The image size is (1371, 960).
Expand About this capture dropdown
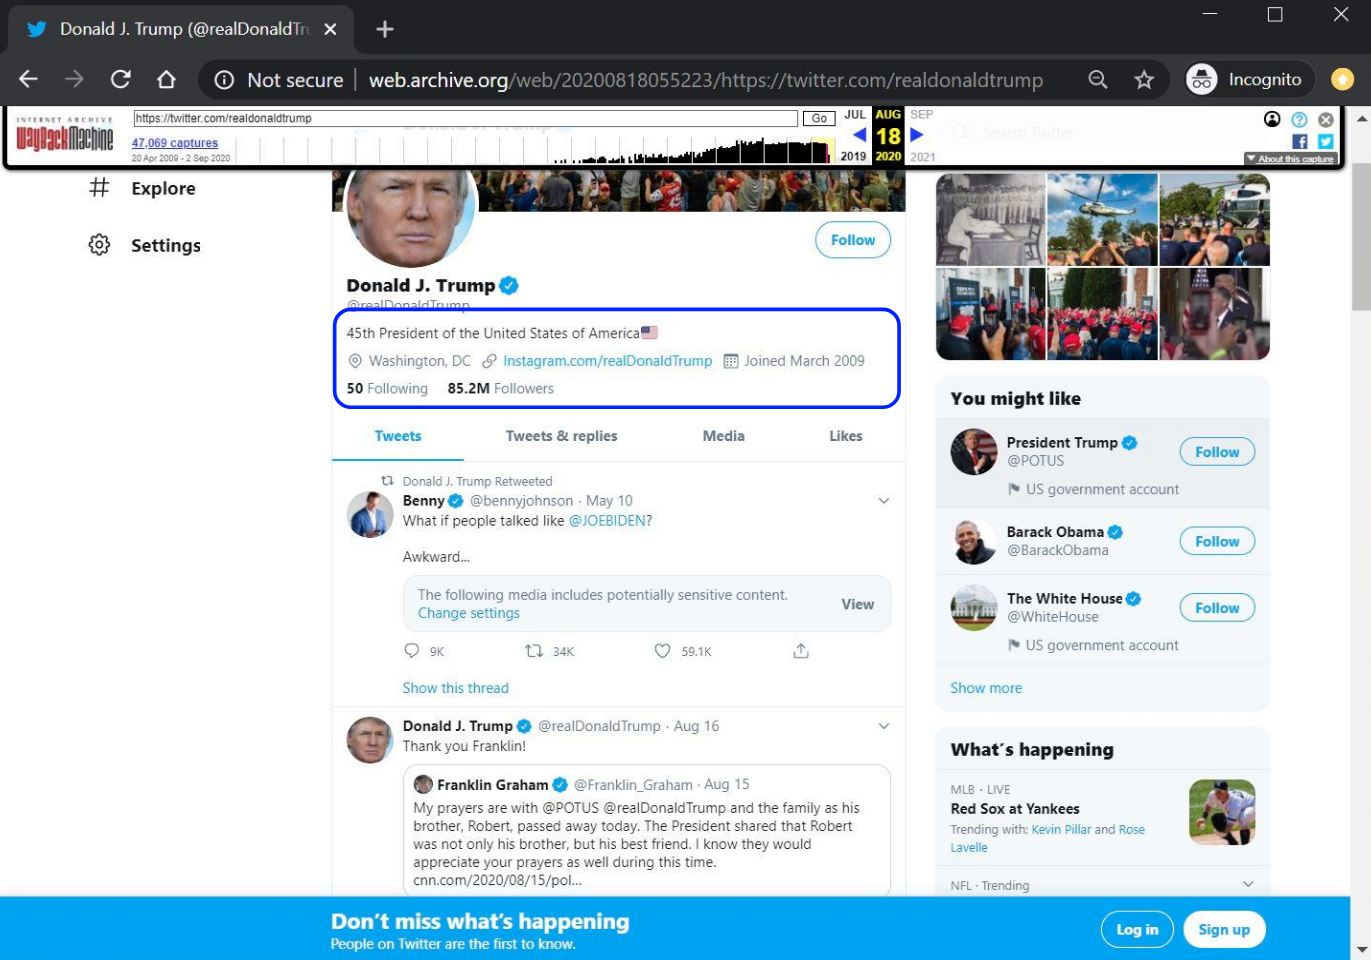1290,158
